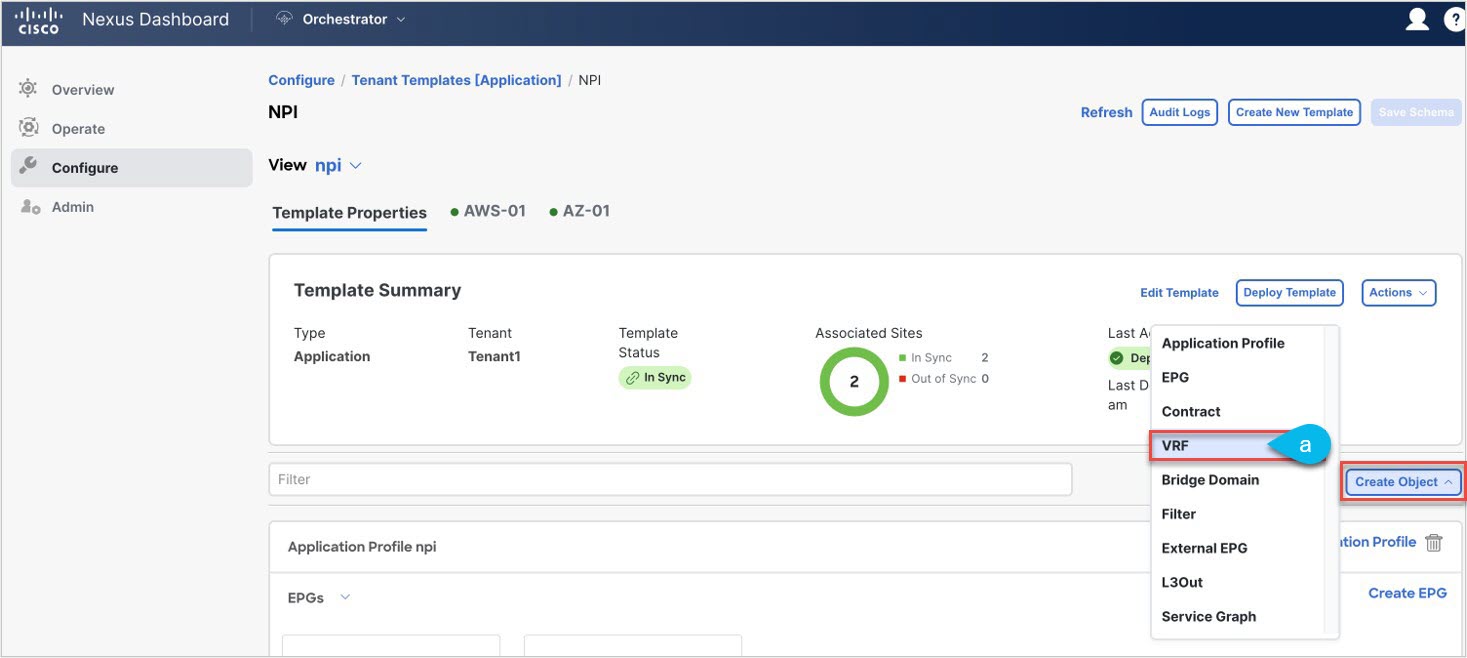The height and width of the screenshot is (658, 1467).
Task: Go to Operate section in sidebar
Action: point(78,129)
